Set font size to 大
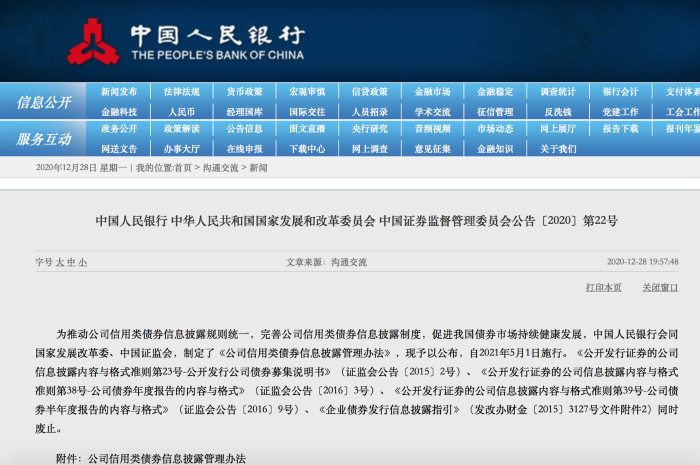This screenshot has width=700, height=465. [x=60, y=262]
